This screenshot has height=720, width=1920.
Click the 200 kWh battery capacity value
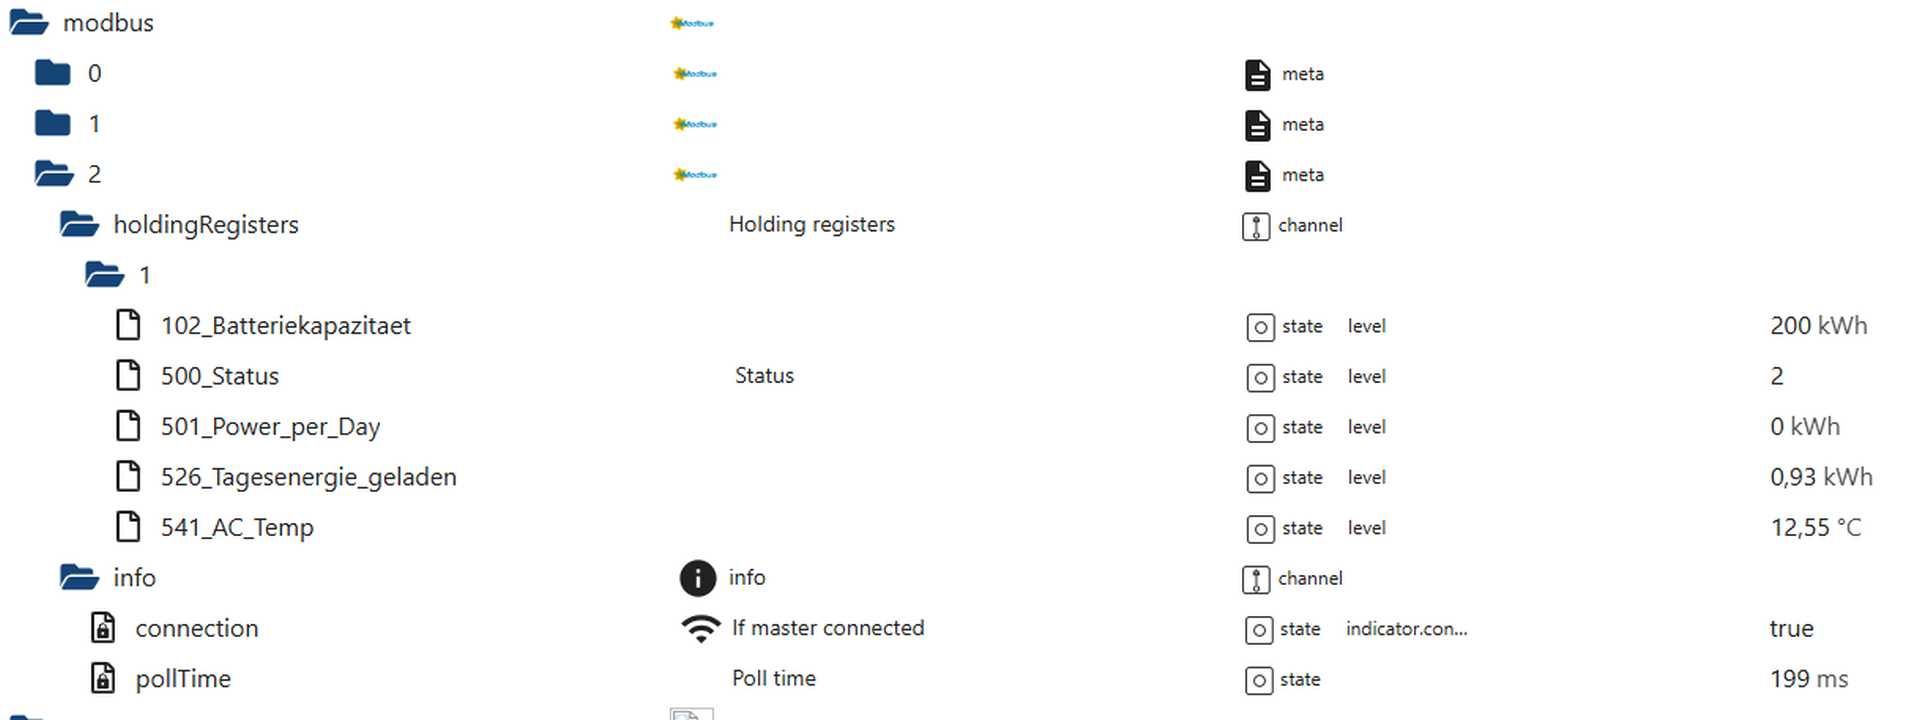(1818, 326)
